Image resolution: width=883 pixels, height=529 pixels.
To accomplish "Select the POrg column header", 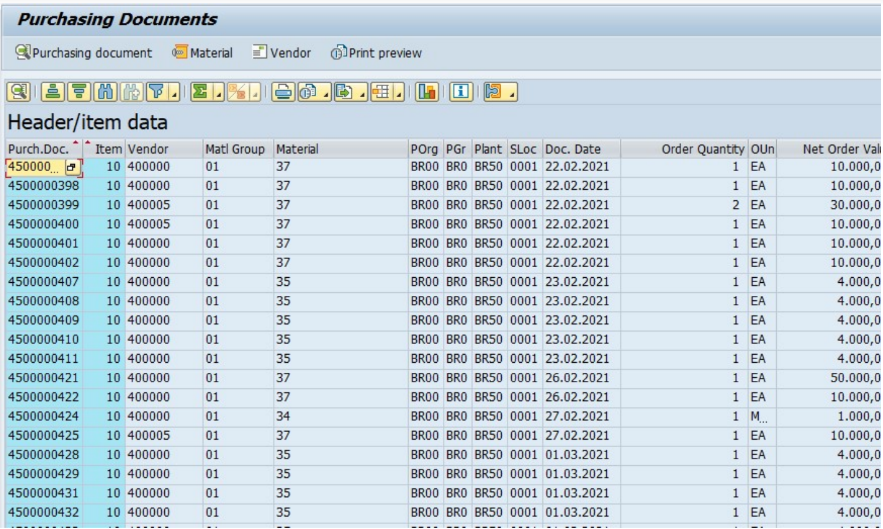I will [x=426, y=149].
